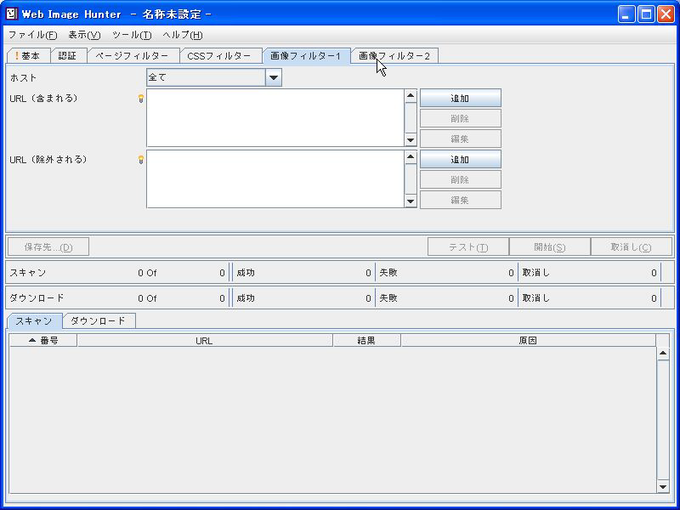Open the ファイル(F) menu
The width and height of the screenshot is (680, 510).
(33, 35)
